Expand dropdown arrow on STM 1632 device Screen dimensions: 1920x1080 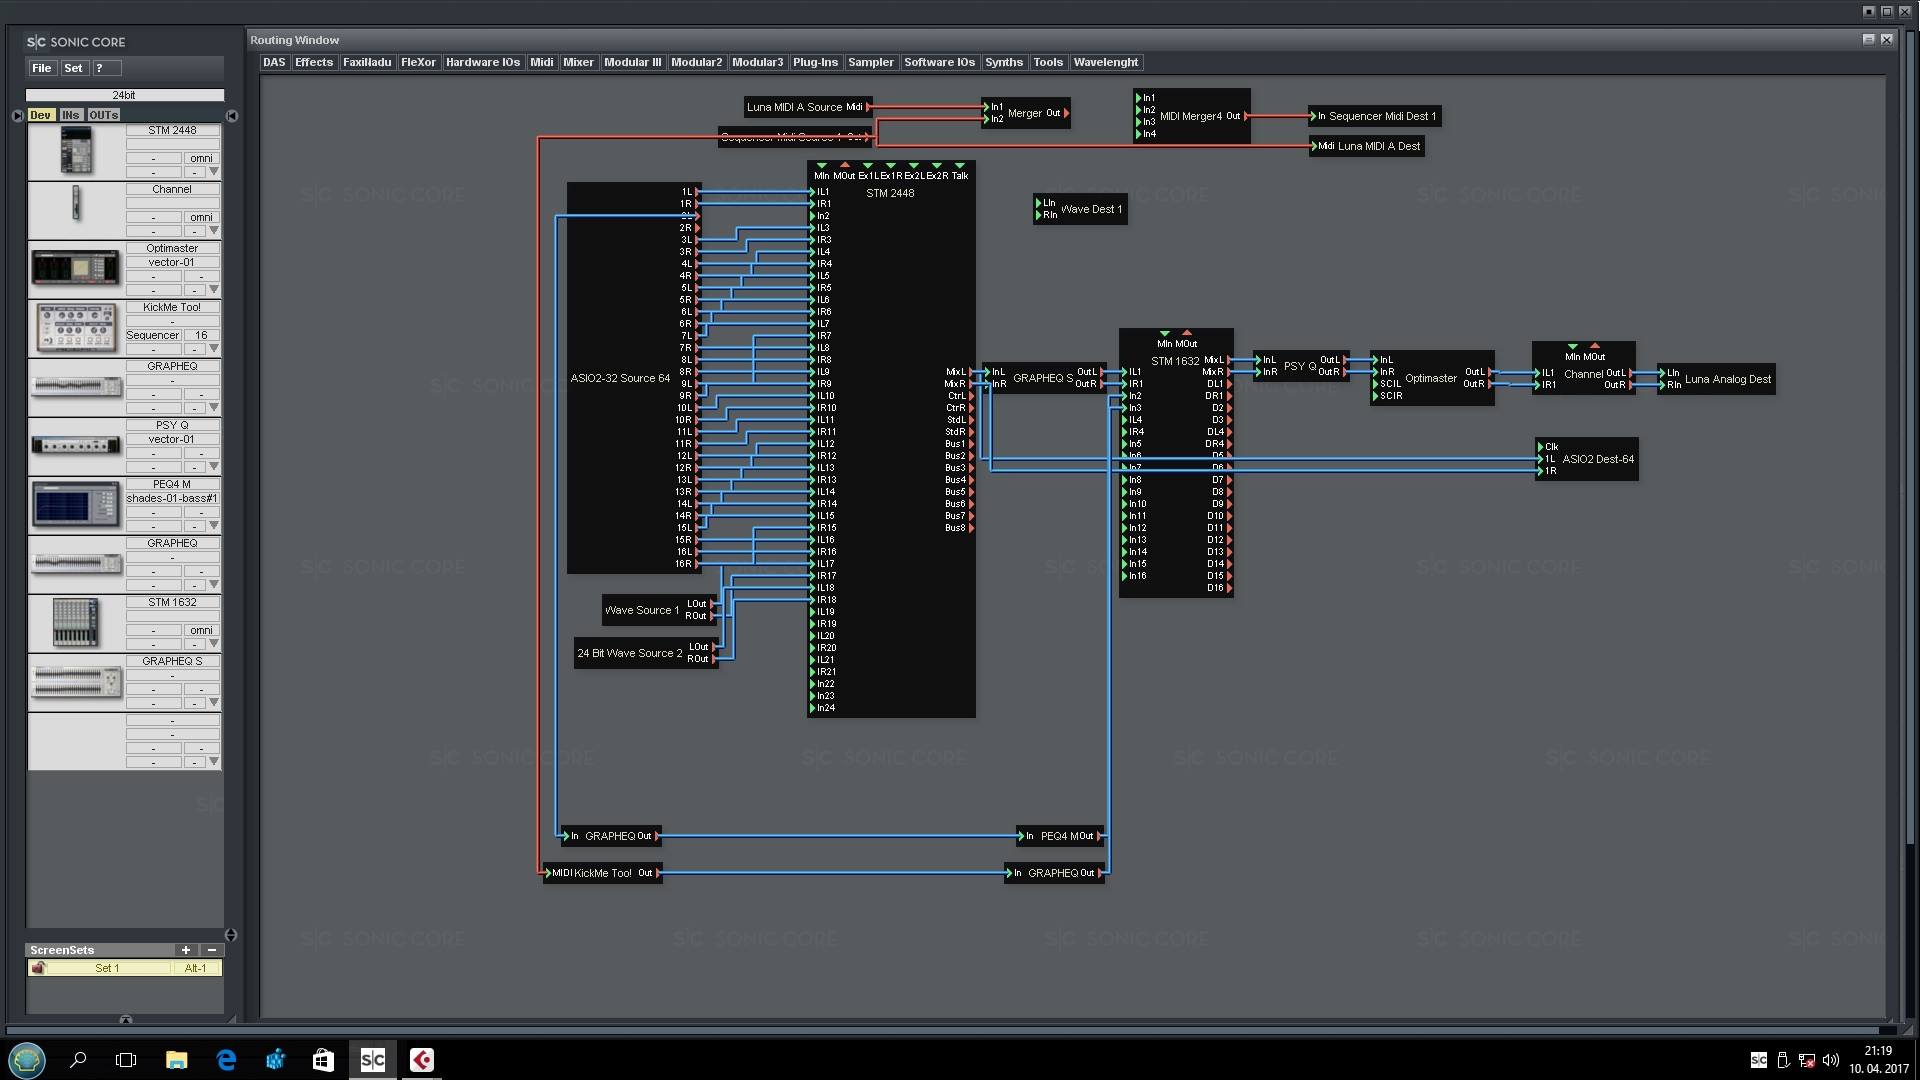213,644
